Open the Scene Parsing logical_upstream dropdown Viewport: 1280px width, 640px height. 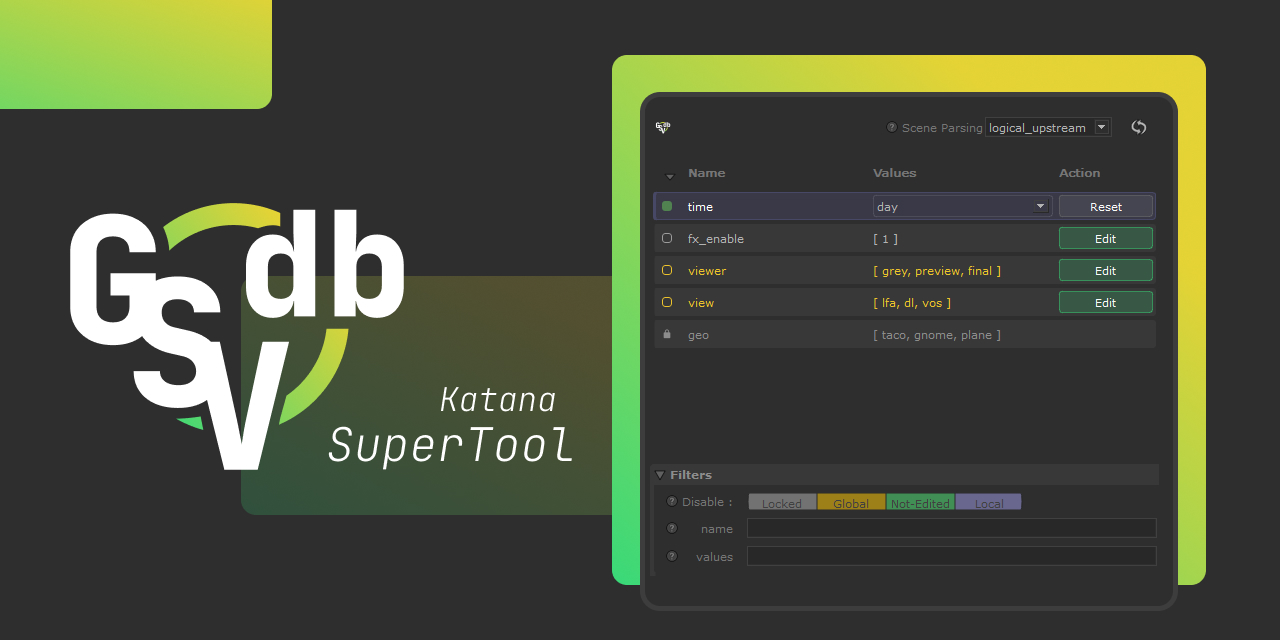pyautogui.click(x=1048, y=127)
